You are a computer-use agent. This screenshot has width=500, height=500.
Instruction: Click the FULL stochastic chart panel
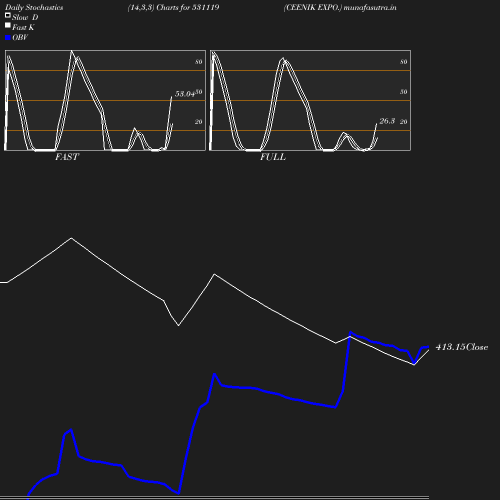pos(310,100)
